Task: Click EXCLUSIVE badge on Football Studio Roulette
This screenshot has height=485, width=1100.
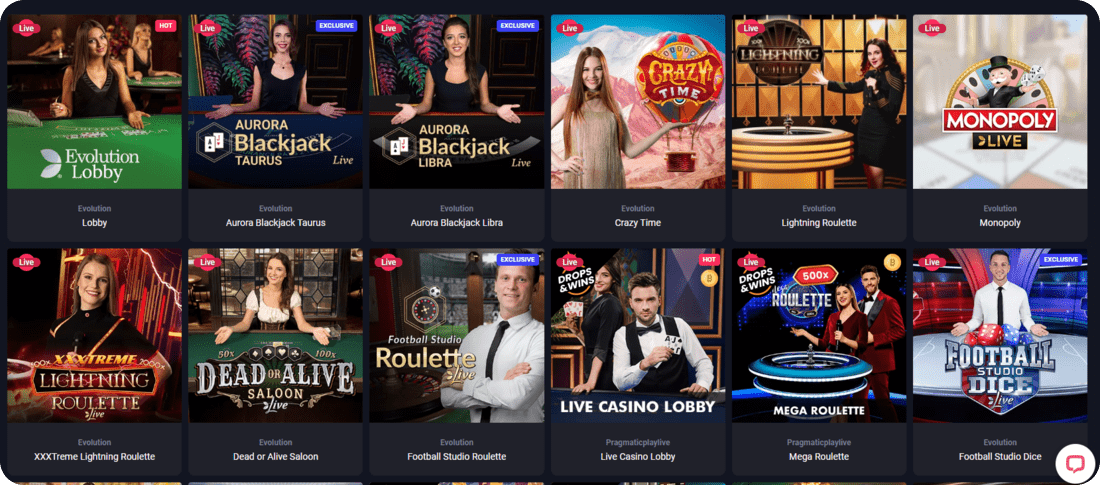Action: pyautogui.click(x=518, y=260)
